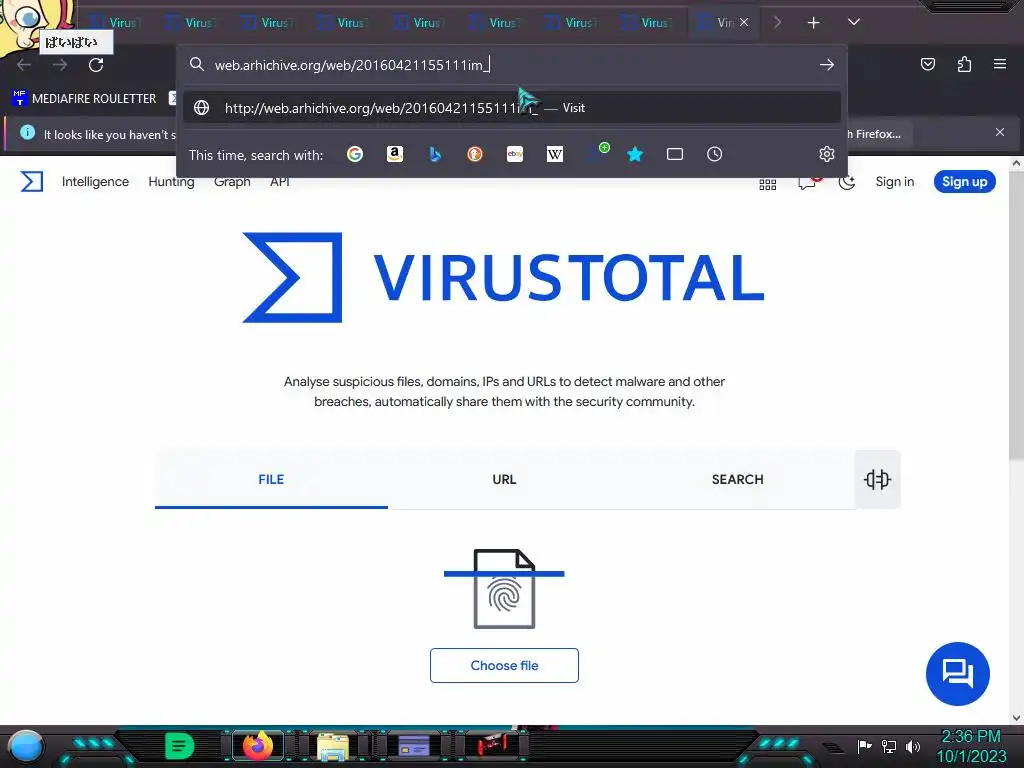Click the Firefox taskbar icon
The height and width of the screenshot is (768, 1024).
[x=258, y=745]
